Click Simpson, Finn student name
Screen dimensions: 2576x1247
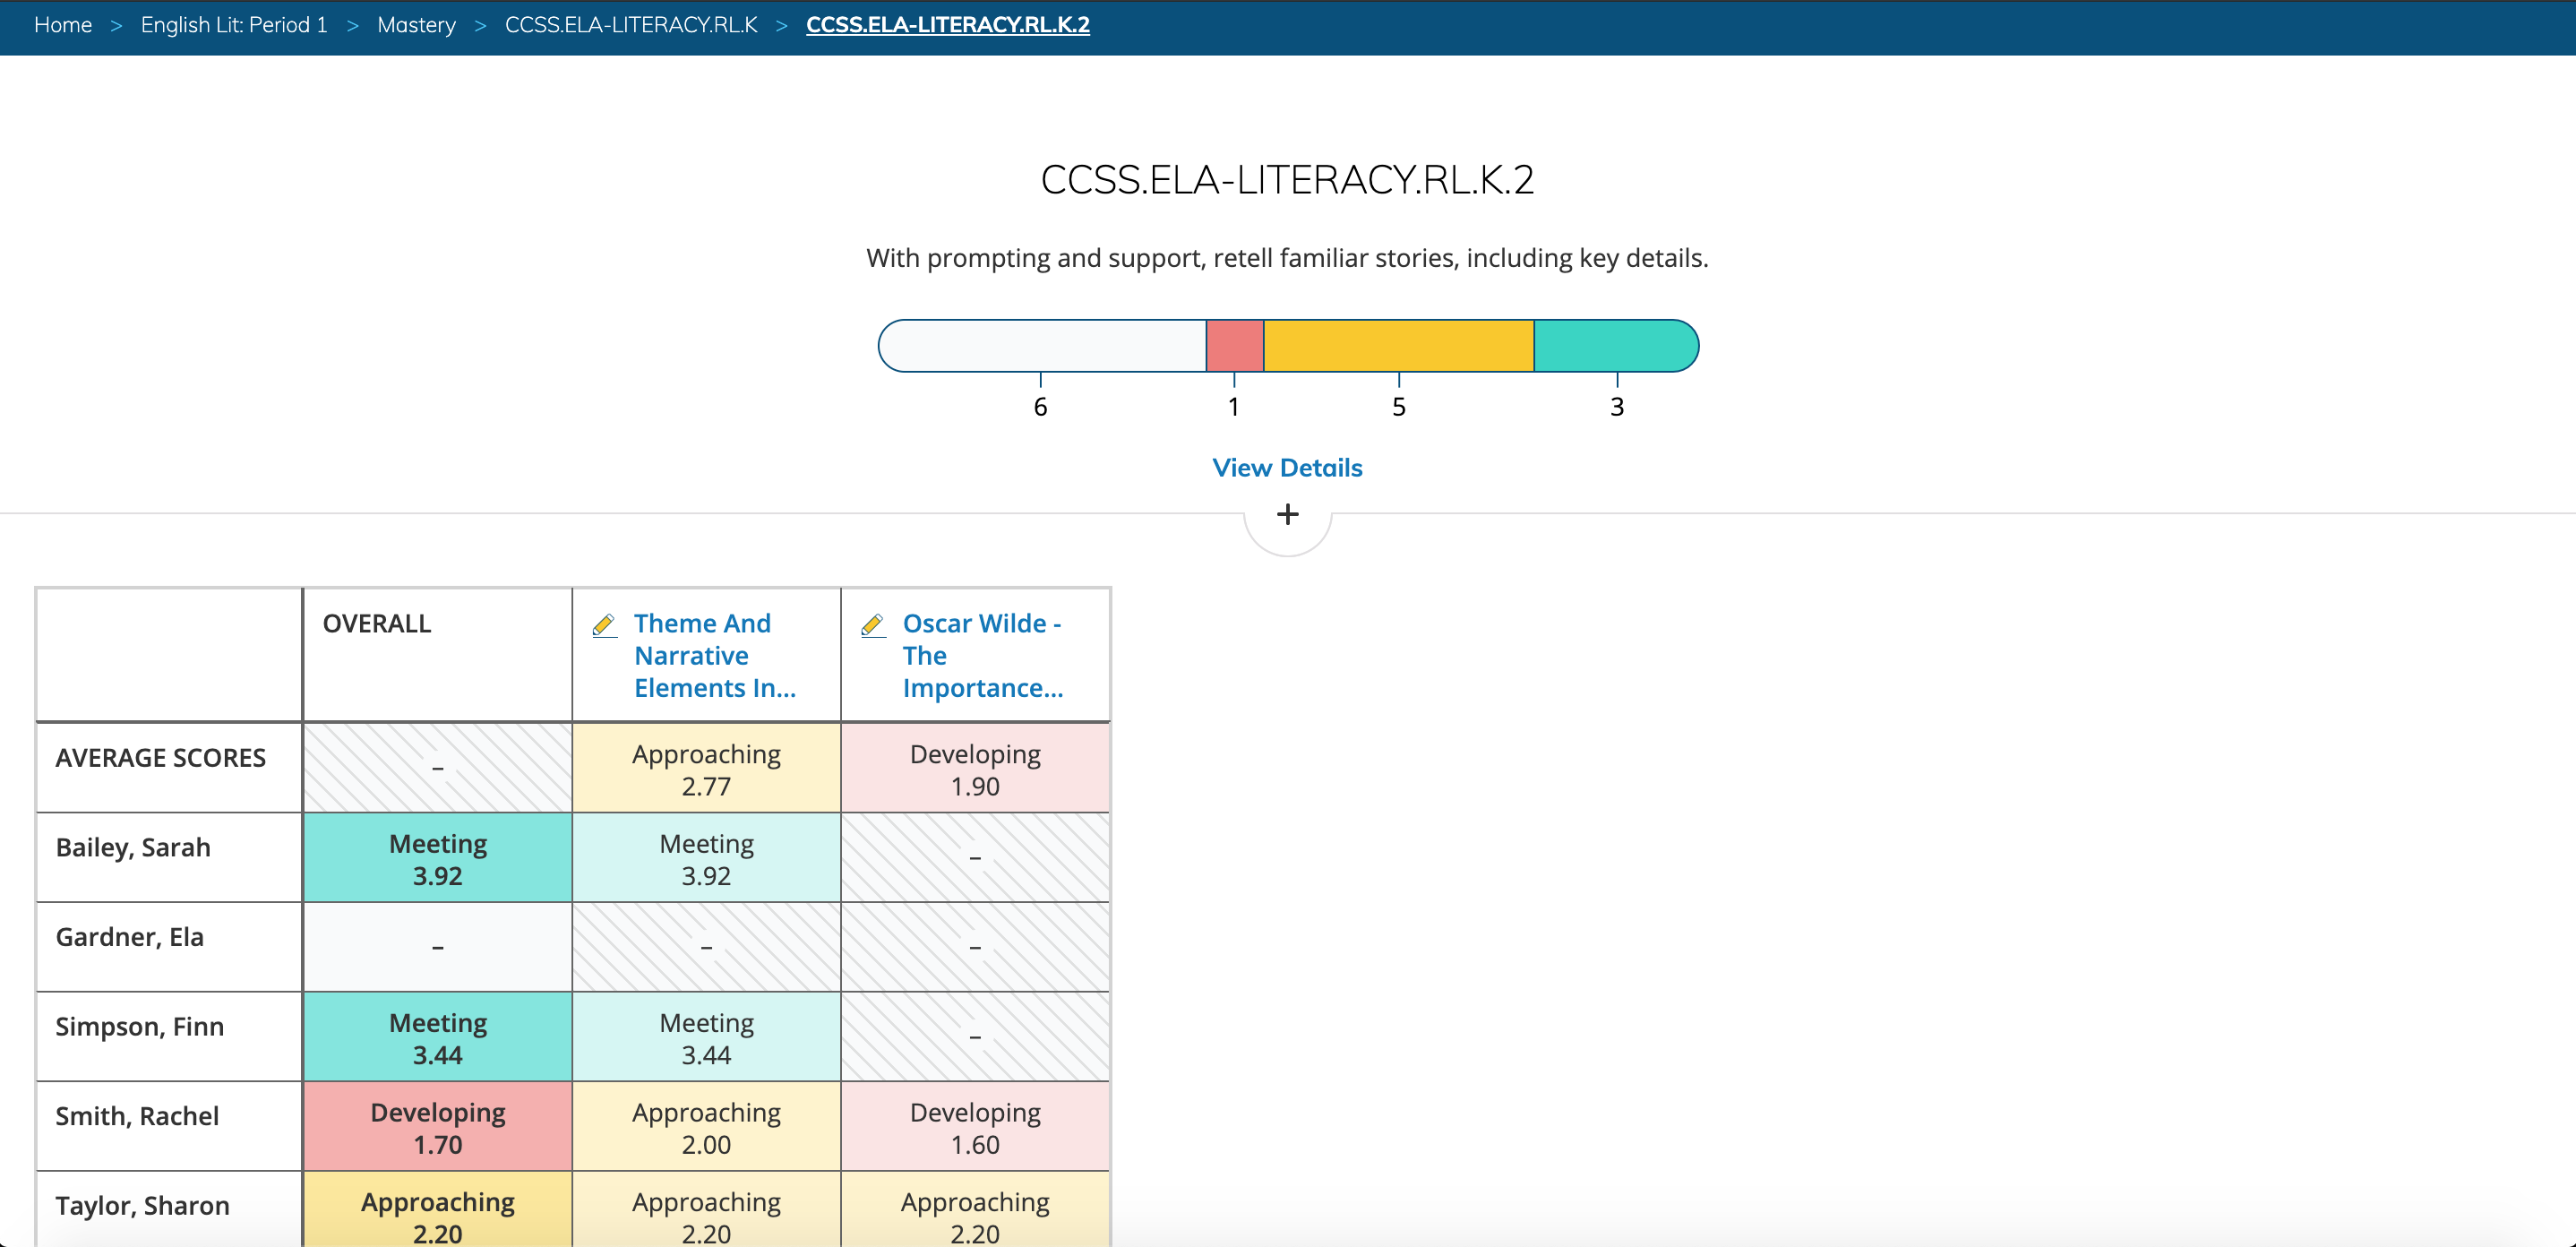(139, 1027)
